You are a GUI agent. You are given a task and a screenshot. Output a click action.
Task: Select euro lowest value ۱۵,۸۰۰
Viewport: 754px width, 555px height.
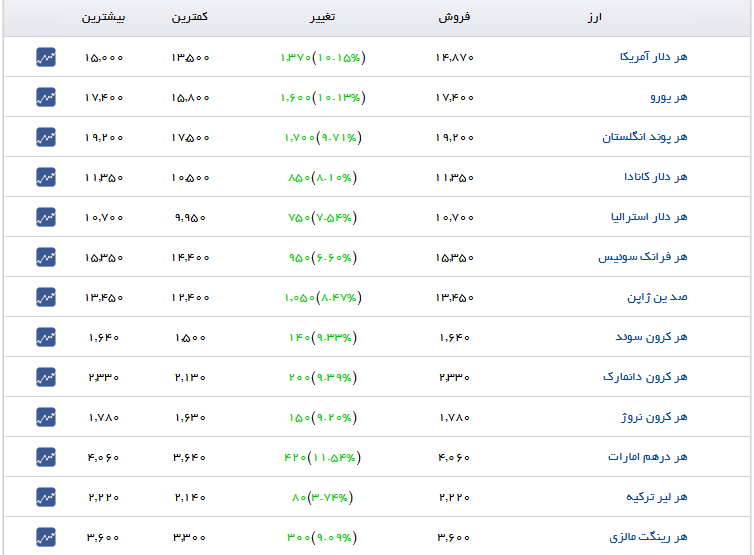pos(190,98)
